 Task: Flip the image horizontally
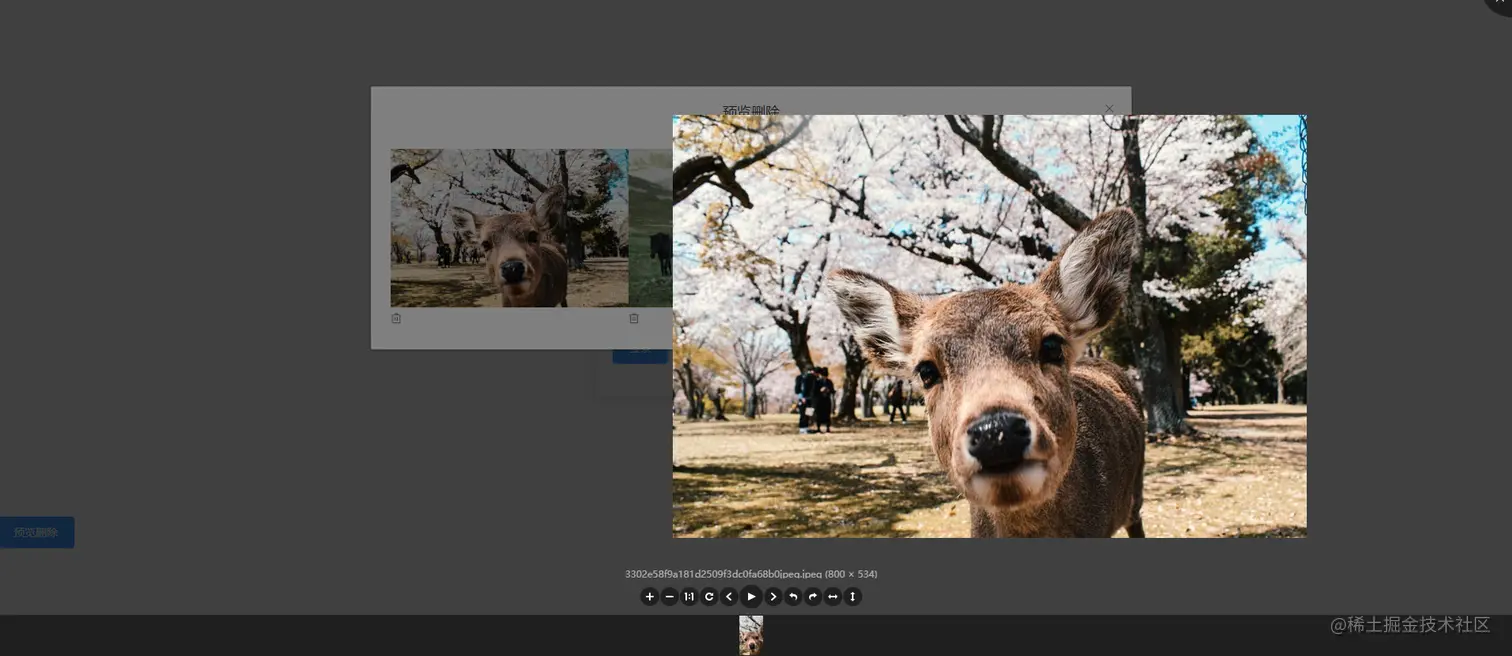832,597
